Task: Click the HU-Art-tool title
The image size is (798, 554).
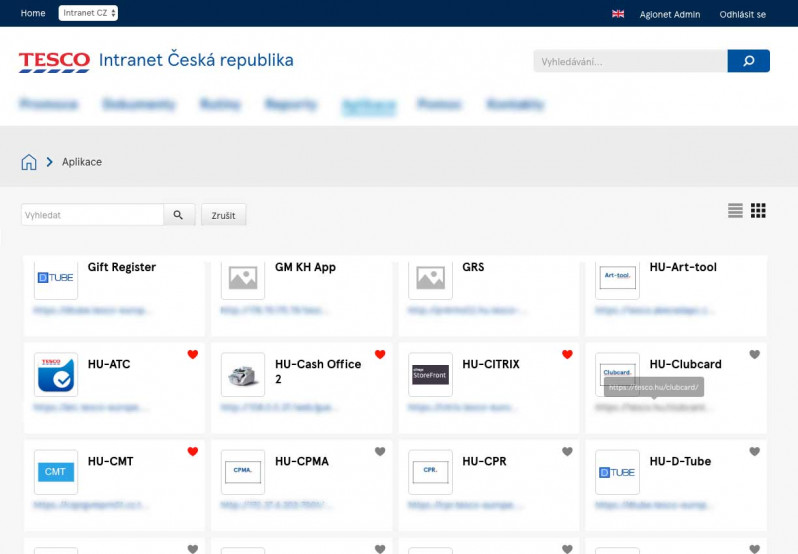Action: tap(683, 267)
